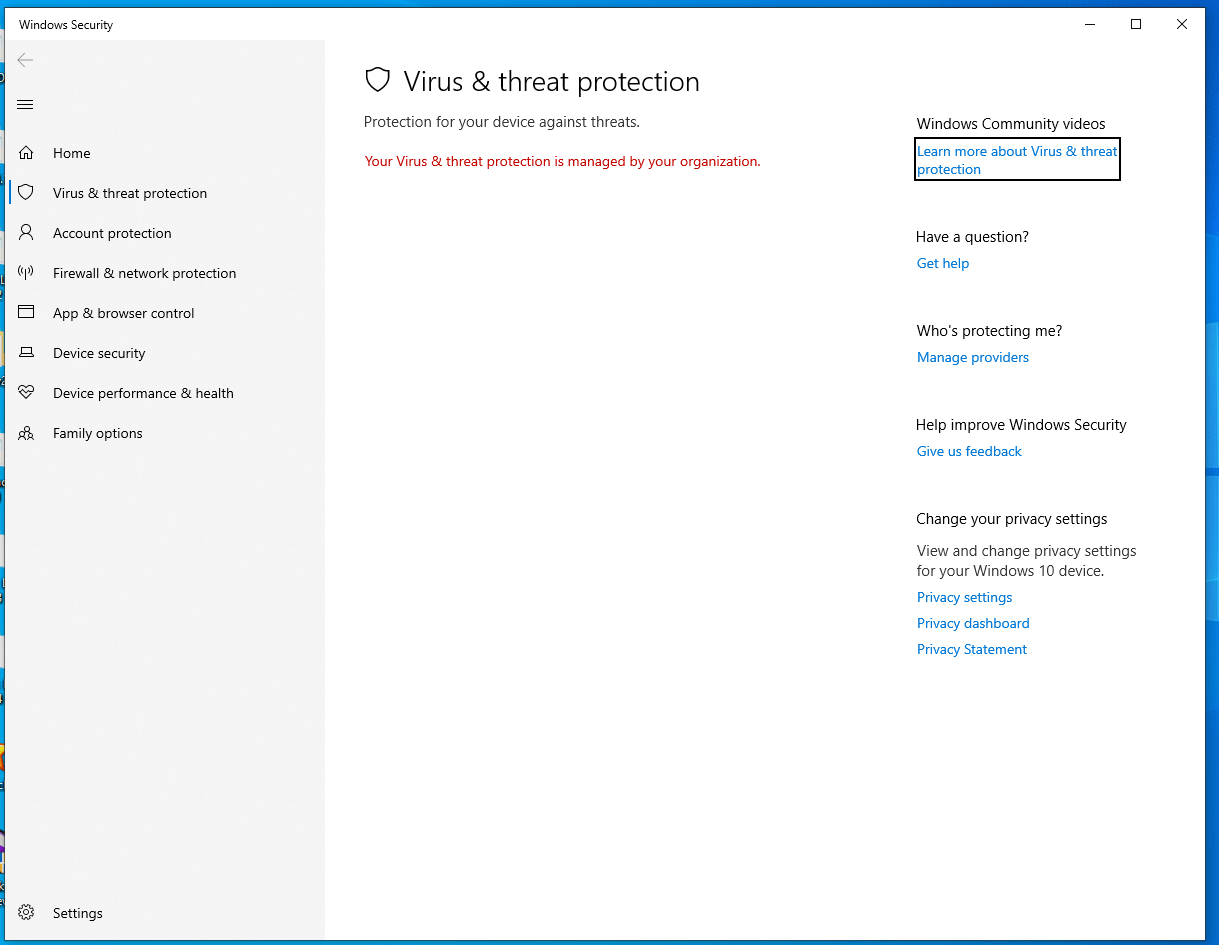Click the Device health heart icon
The height and width of the screenshot is (945, 1219).
26,393
